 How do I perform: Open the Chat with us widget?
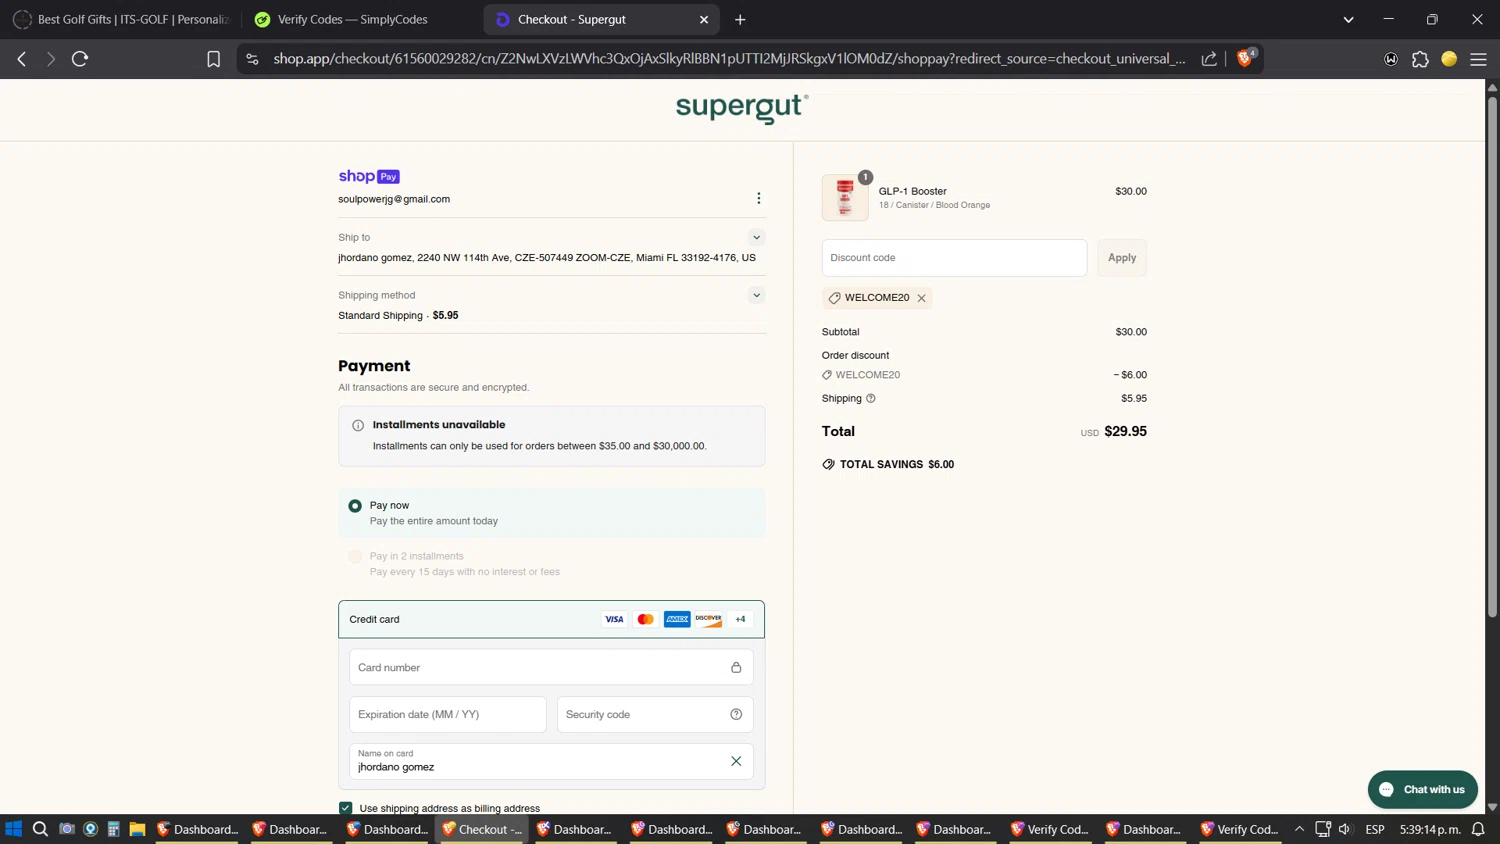coord(1422,789)
